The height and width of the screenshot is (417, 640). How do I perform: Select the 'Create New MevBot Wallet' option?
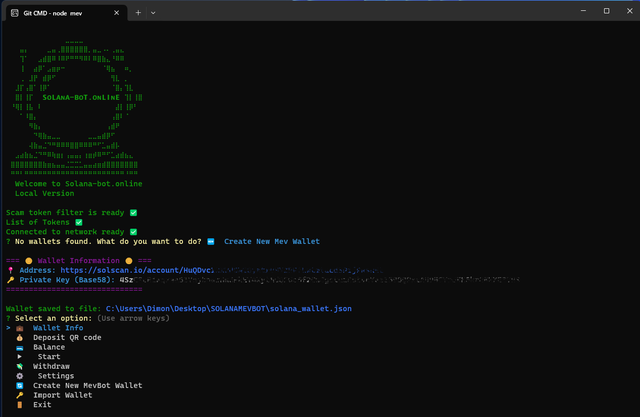coord(87,386)
